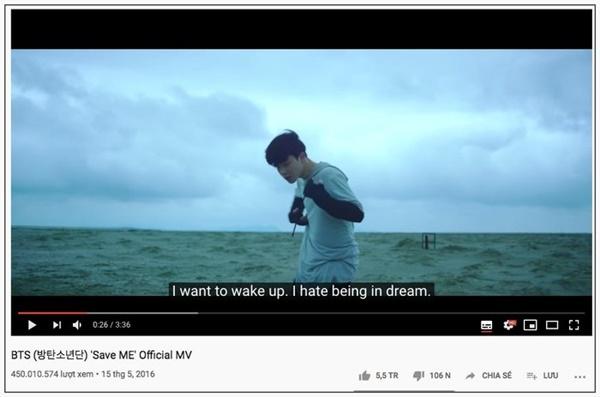Skip to the next video
Image resolution: width=600 pixels, height=397 pixels.
[x=57, y=325]
